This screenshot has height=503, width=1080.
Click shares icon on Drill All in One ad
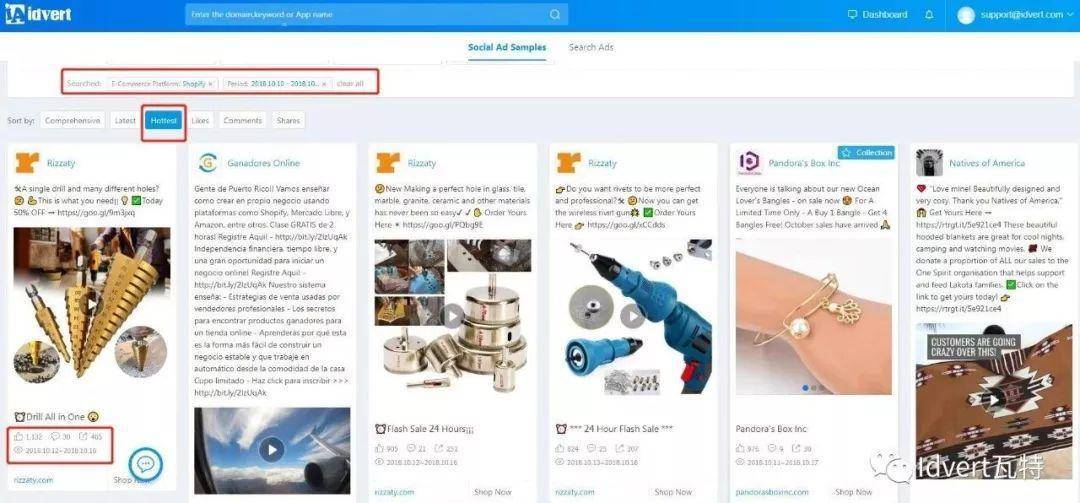coord(83,436)
